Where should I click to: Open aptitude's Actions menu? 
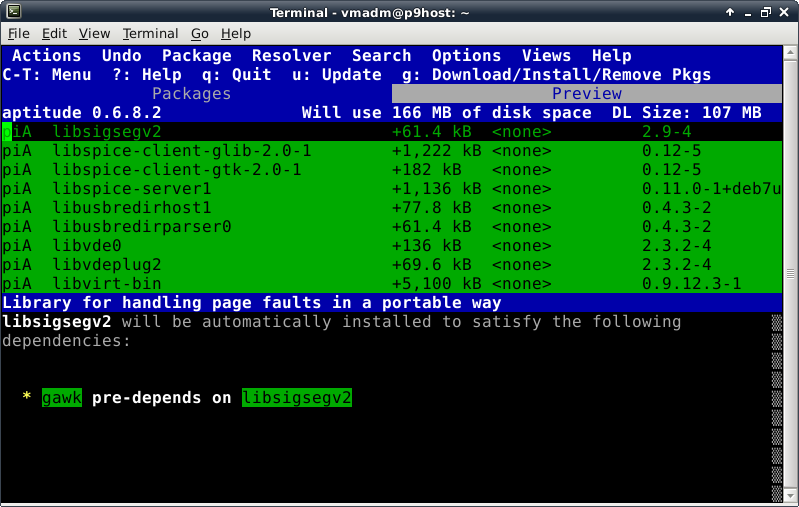(x=46, y=56)
